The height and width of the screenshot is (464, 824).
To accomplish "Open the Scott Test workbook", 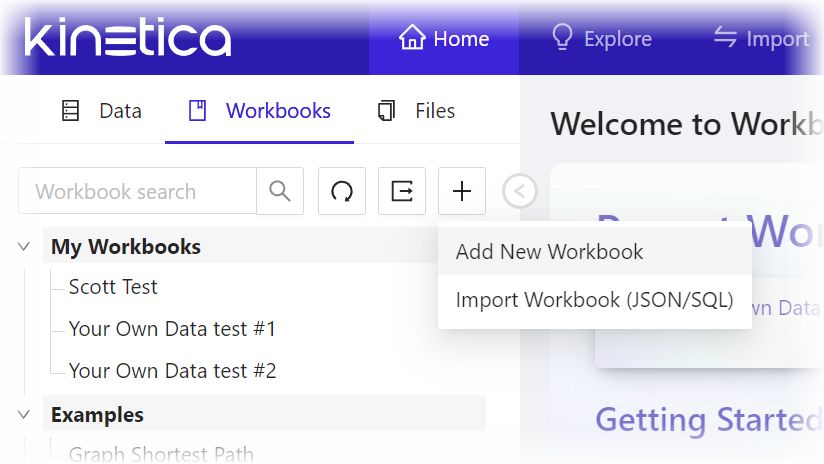I will tap(113, 287).
